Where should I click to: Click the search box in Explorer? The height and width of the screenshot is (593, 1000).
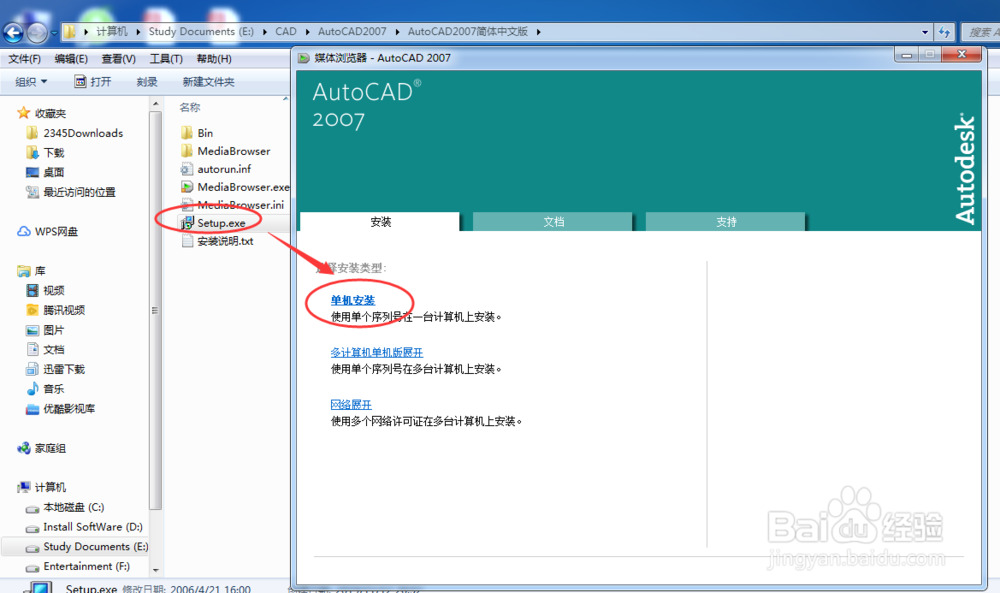(980, 32)
